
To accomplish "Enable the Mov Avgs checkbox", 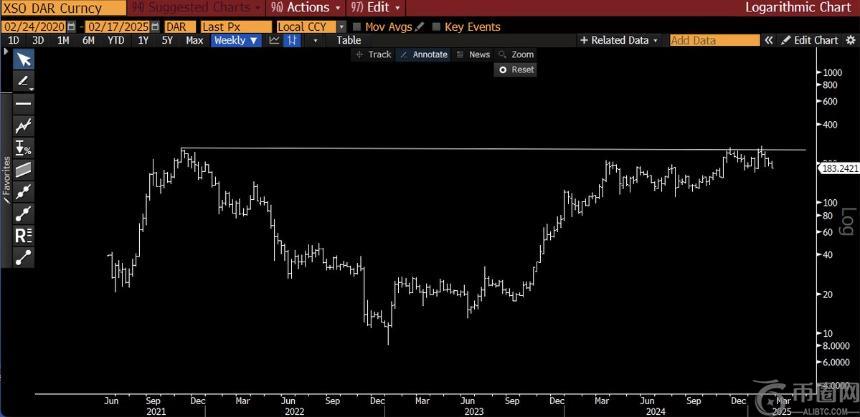I will pos(358,26).
